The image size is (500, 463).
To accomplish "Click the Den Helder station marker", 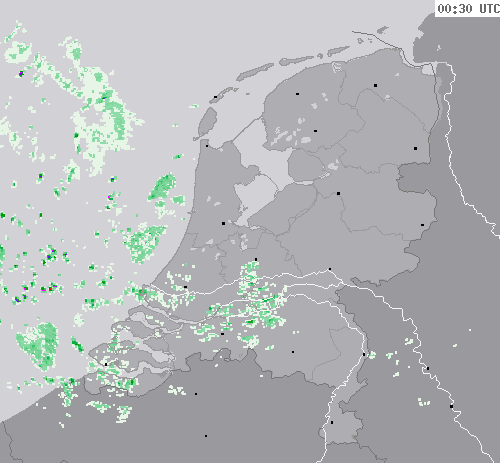I will (x=207, y=146).
